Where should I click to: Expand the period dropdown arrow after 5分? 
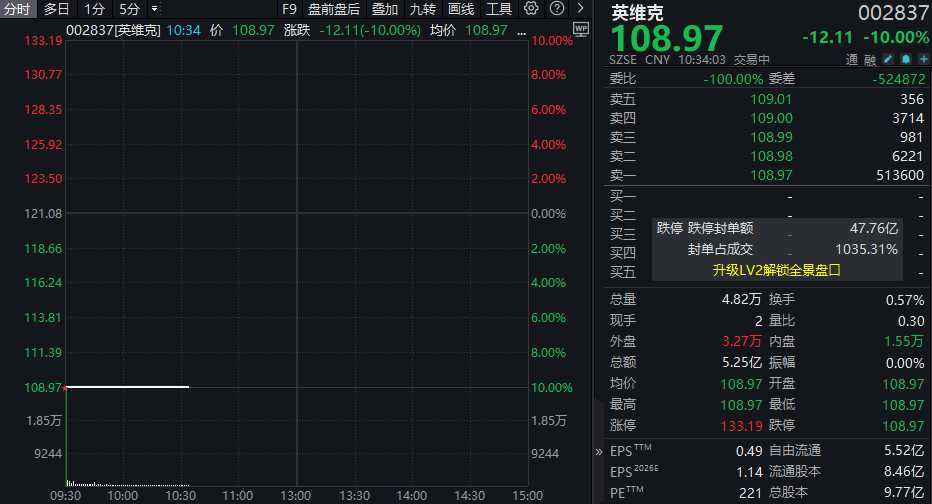point(154,9)
